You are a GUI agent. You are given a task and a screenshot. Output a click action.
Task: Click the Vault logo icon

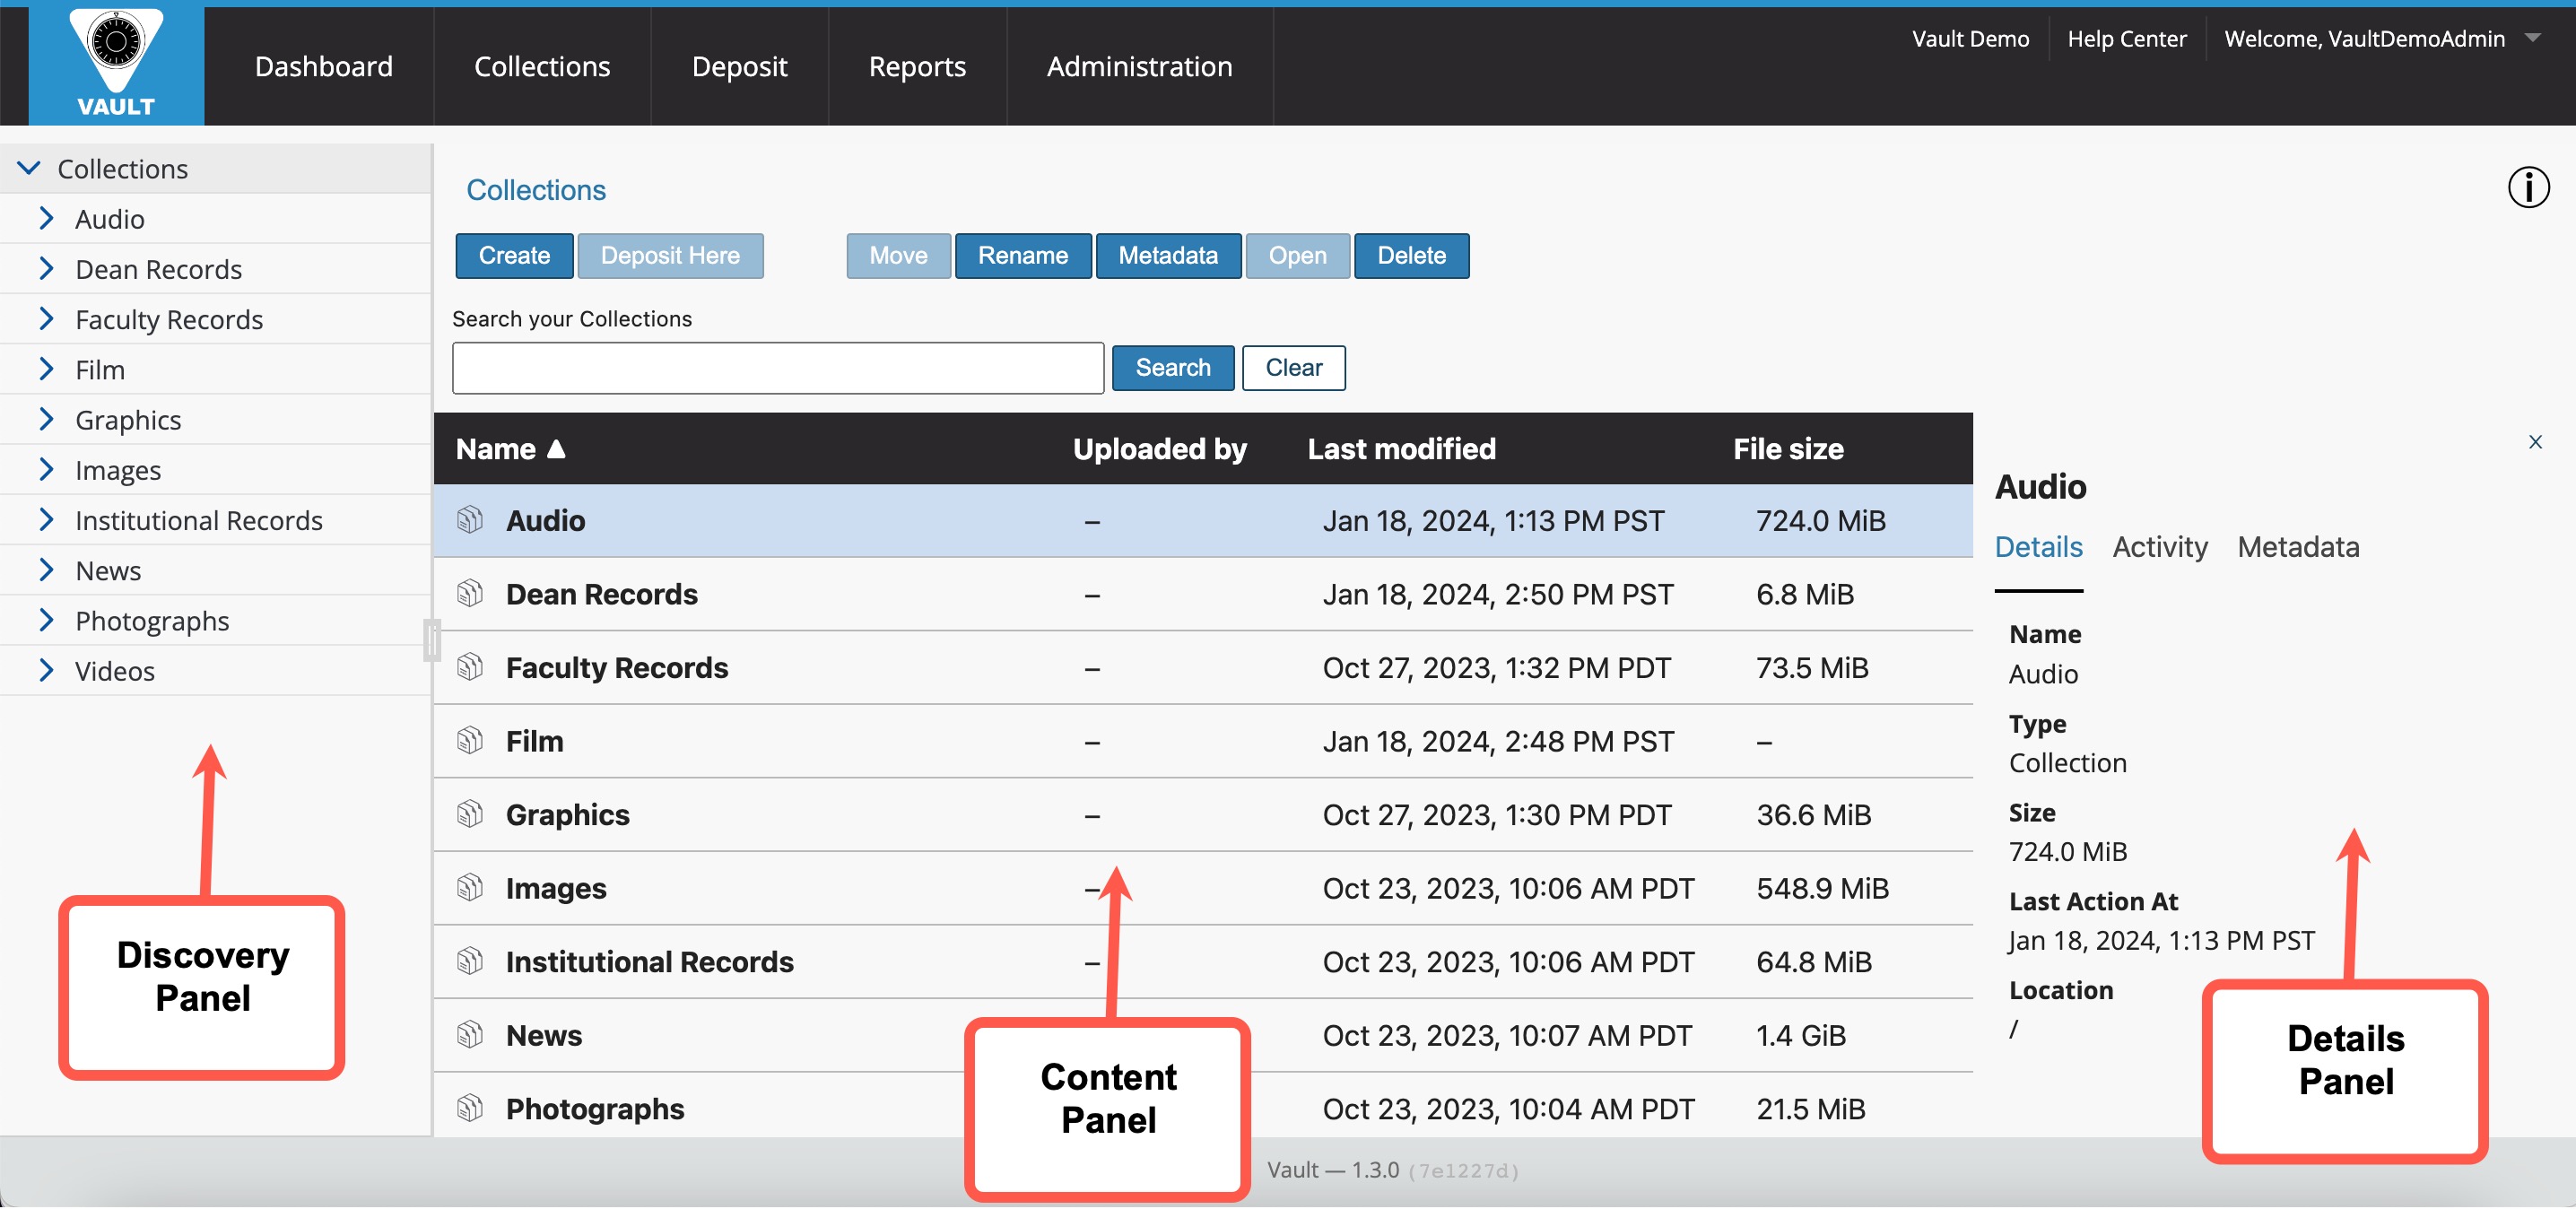click(116, 62)
